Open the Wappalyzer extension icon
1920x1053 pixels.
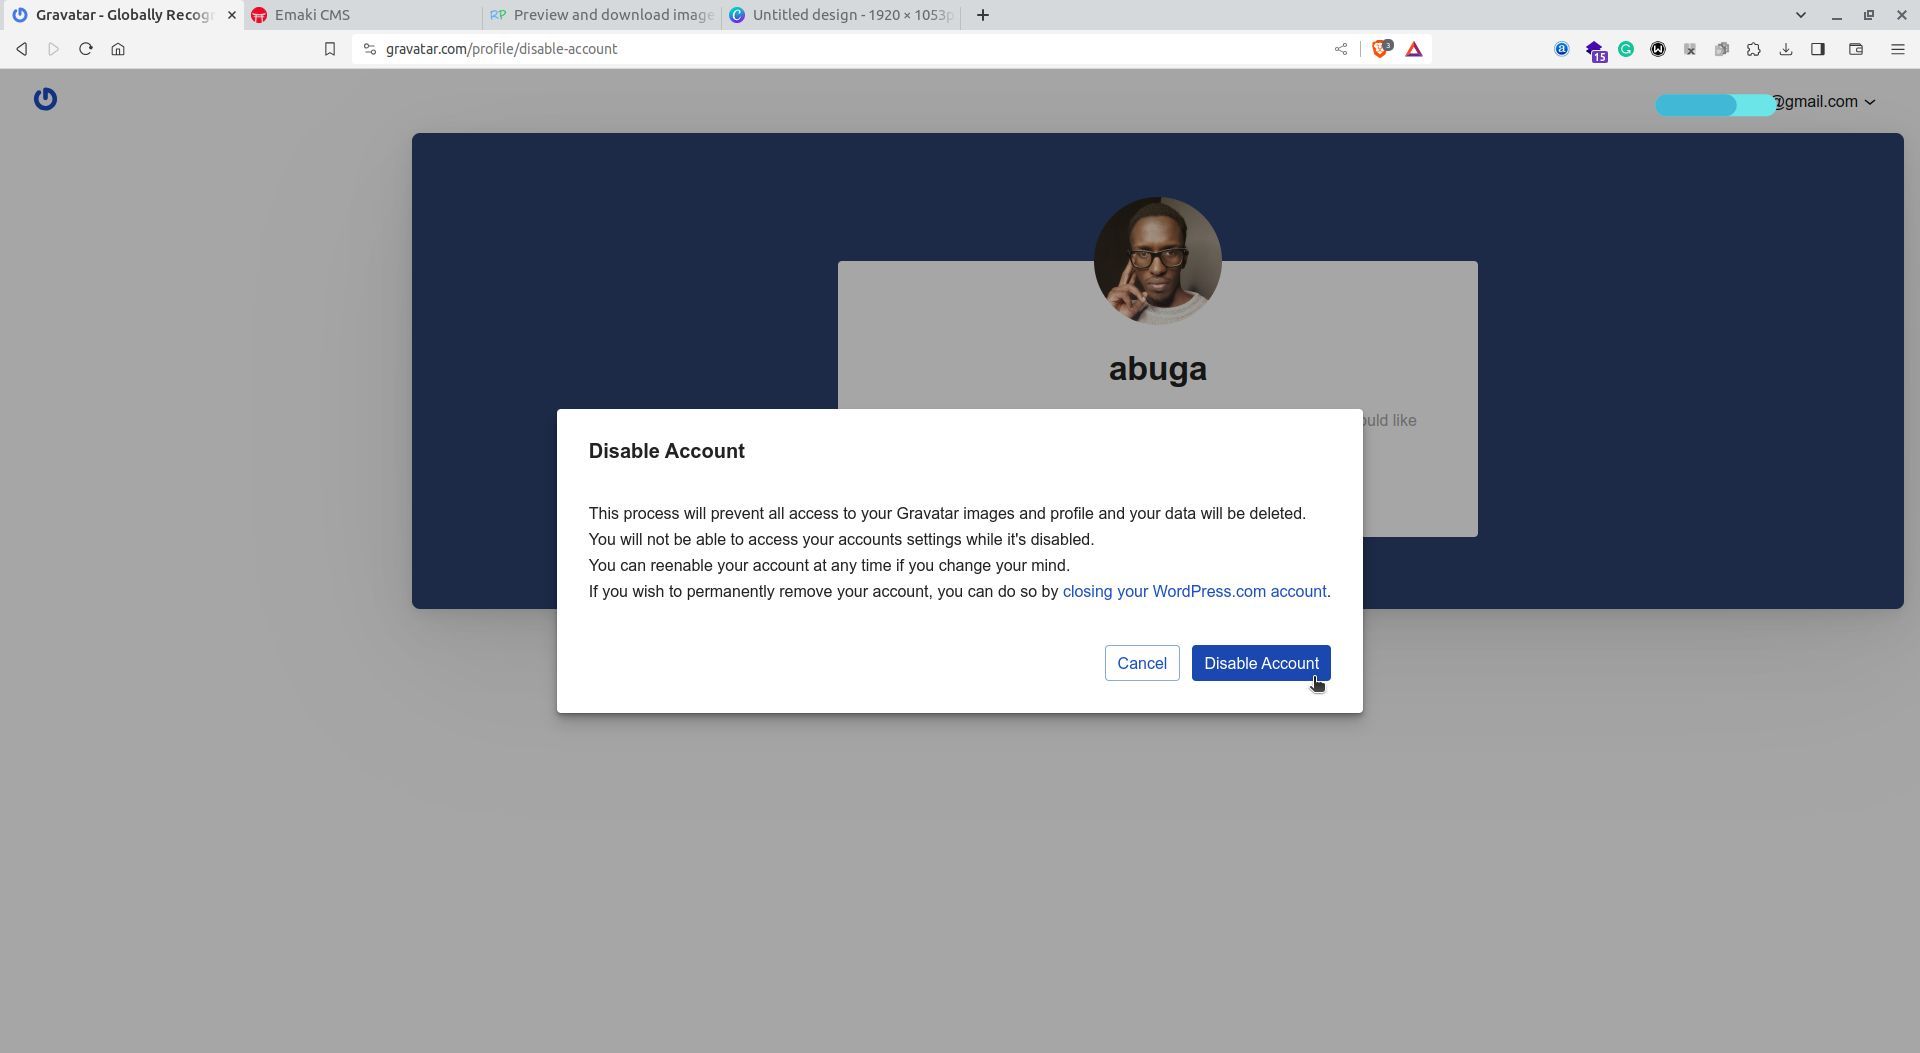(1658, 48)
